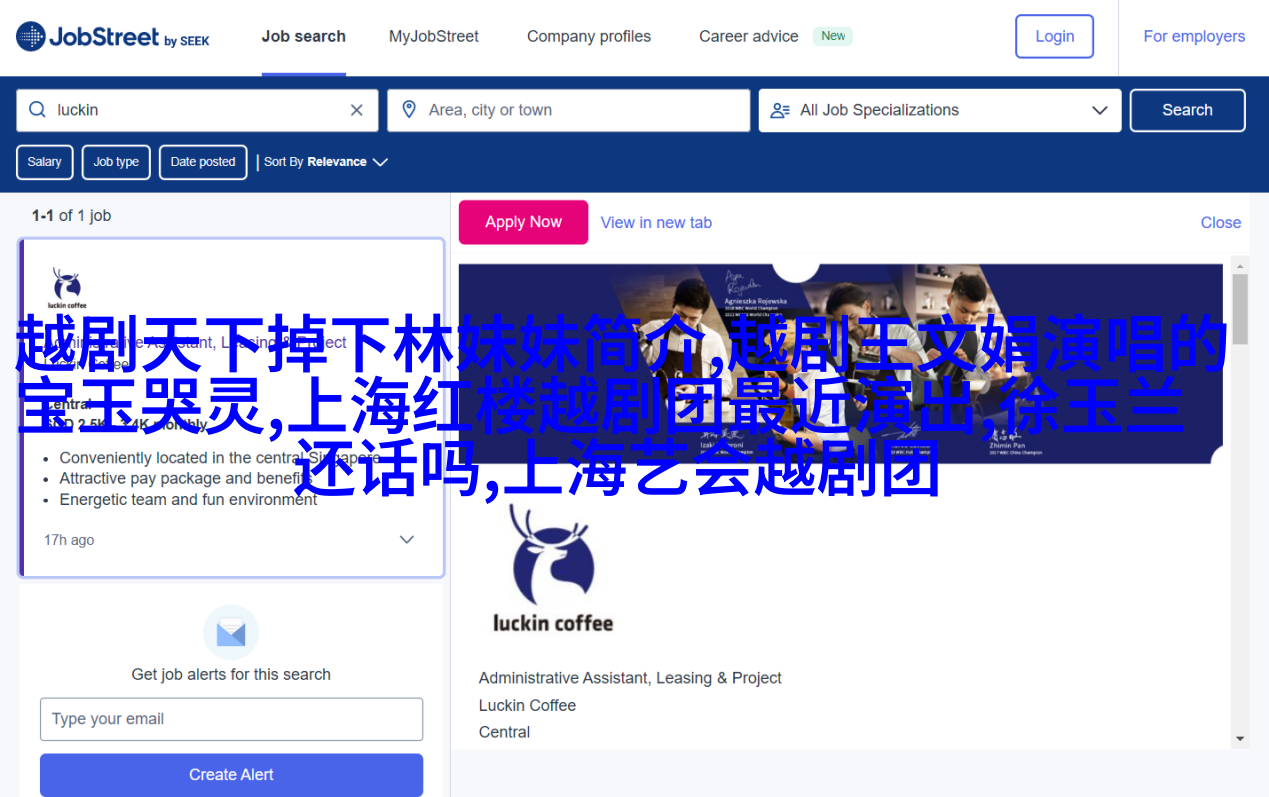Open job with View in new tab
Viewport: 1269px width, 797px height.
[656, 223]
